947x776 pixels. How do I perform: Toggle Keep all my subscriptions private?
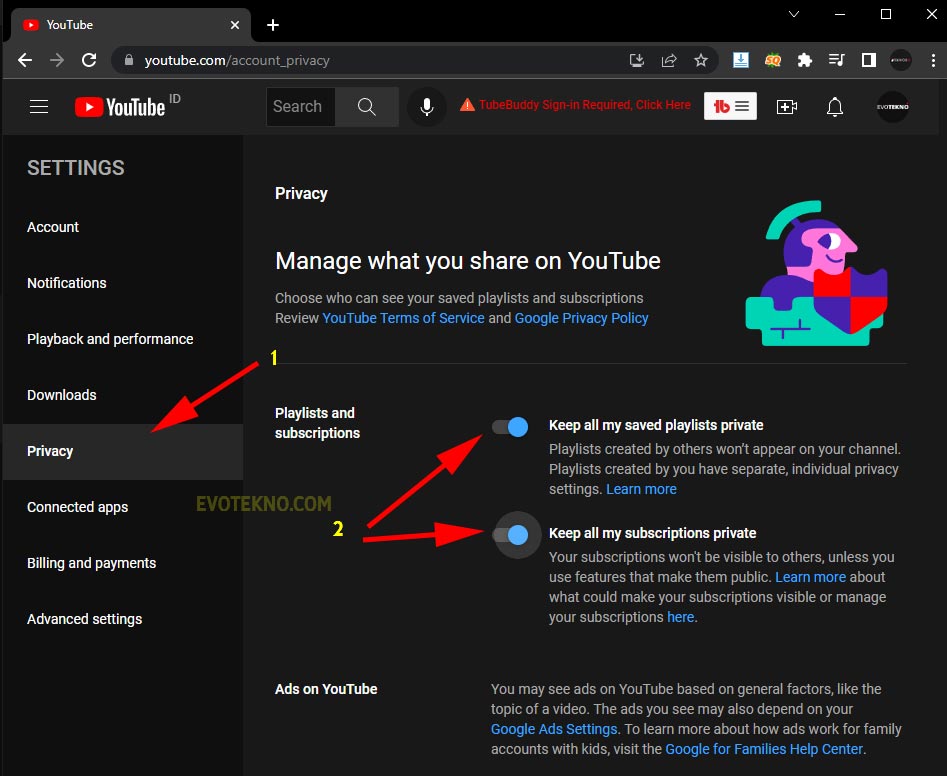point(510,535)
